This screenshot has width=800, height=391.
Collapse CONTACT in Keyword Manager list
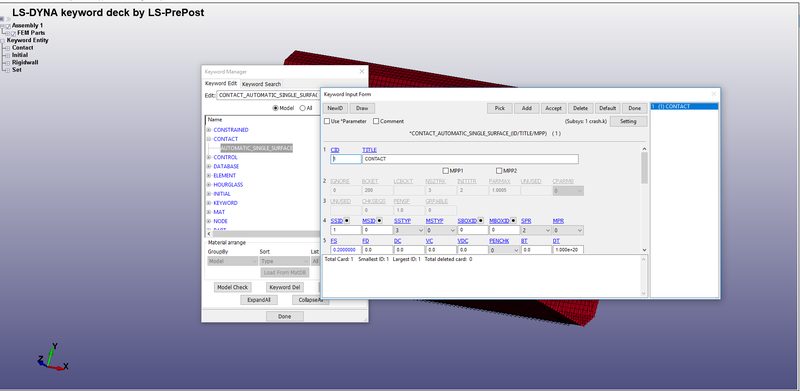(209, 139)
